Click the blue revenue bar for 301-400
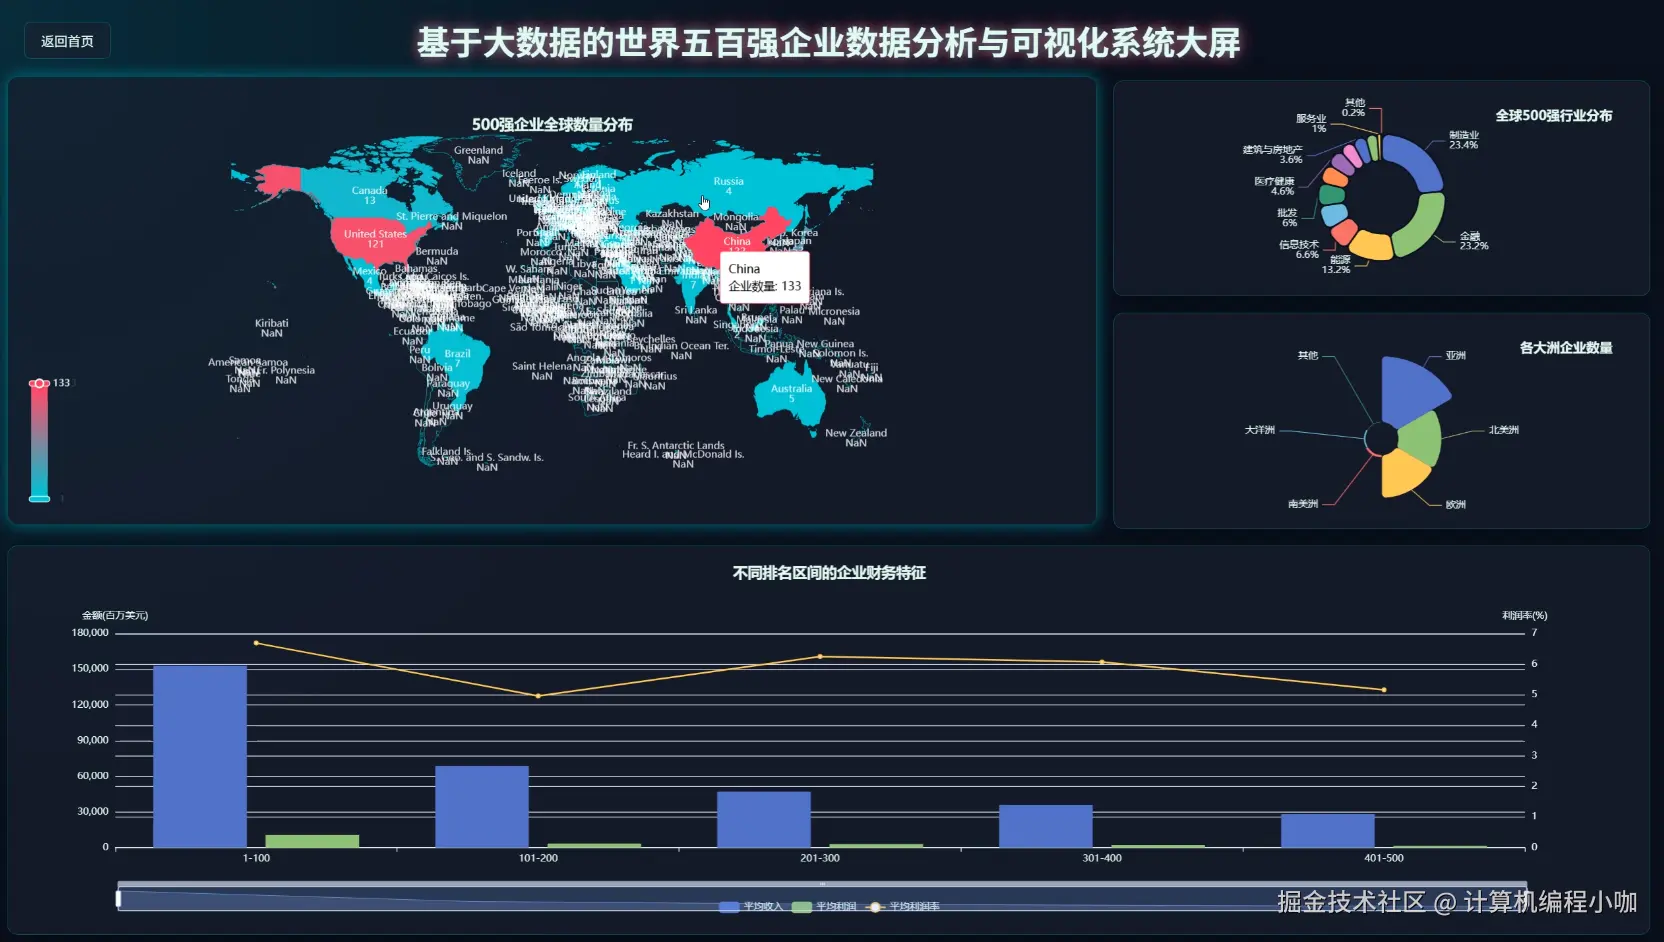The height and width of the screenshot is (942, 1664). click(x=1046, y=826)
